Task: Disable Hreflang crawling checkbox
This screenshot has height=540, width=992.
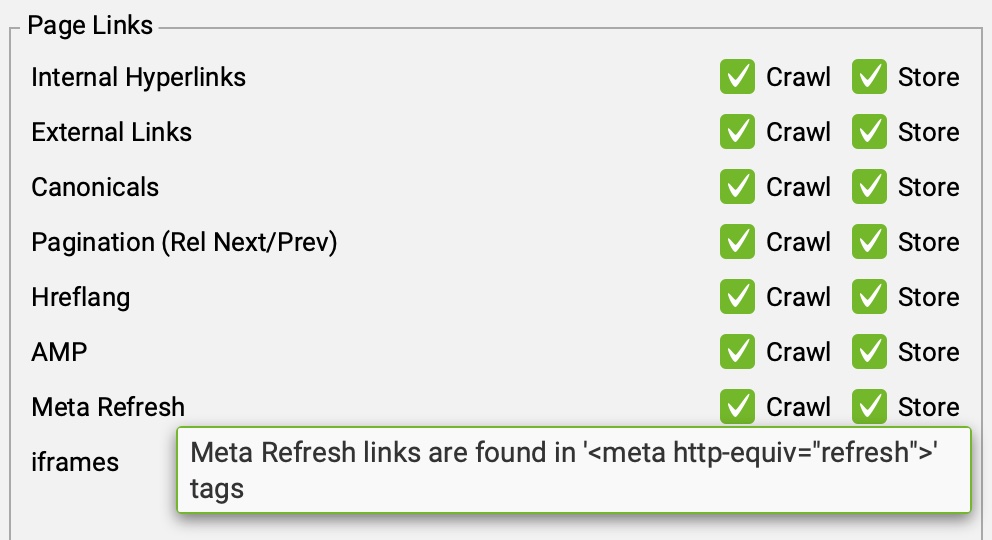Action: pyautogui.click(x=737, y=297)
